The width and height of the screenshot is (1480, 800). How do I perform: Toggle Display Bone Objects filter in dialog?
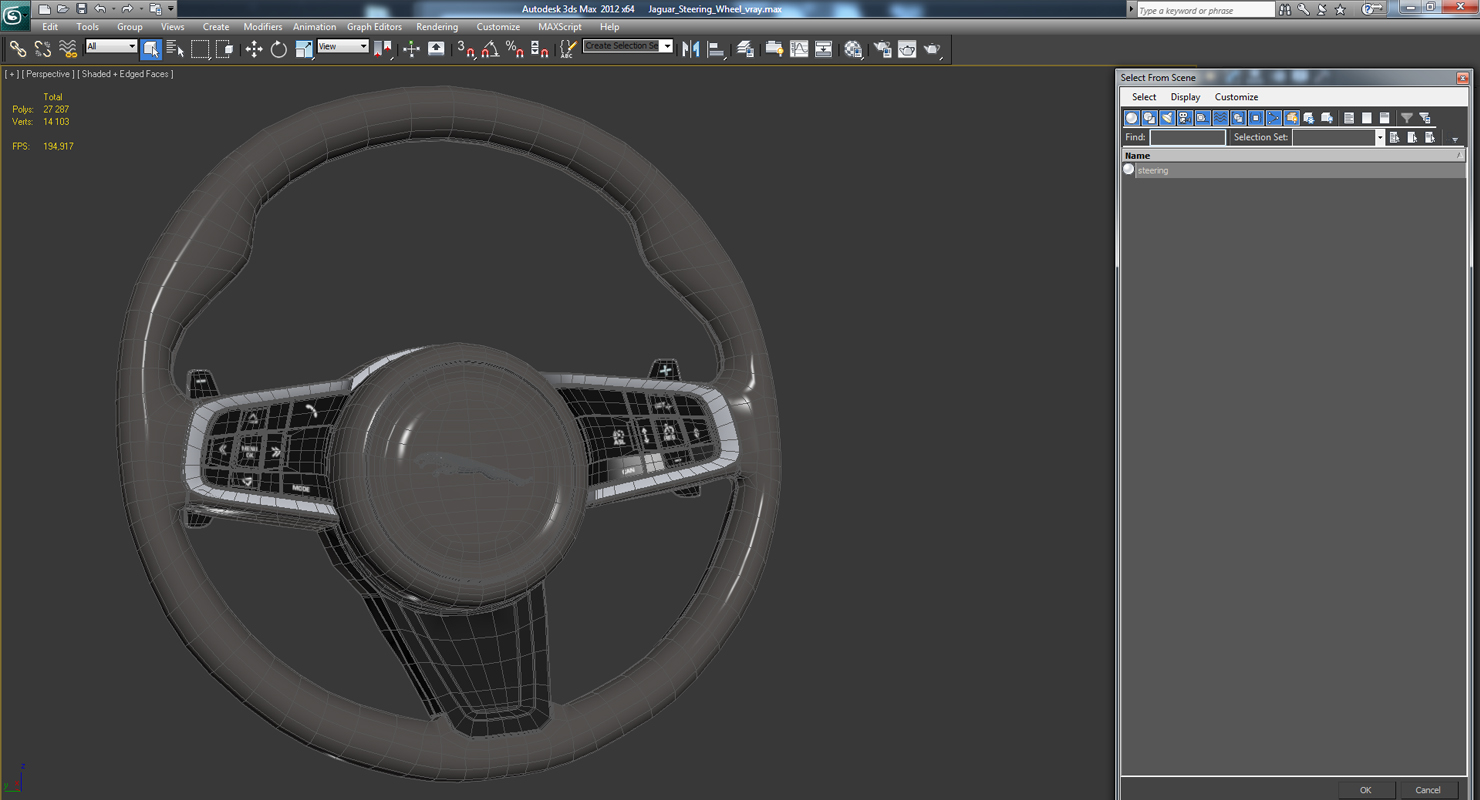(x=1274, y=118)
